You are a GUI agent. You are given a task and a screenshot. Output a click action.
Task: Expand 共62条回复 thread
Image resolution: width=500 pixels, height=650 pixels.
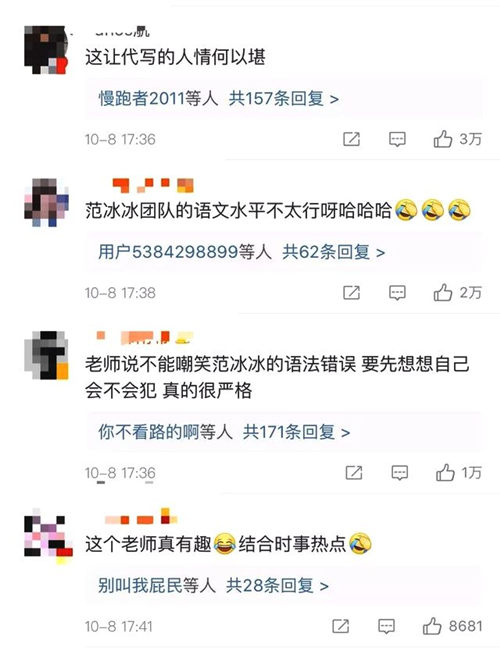(x=333, y=252)
